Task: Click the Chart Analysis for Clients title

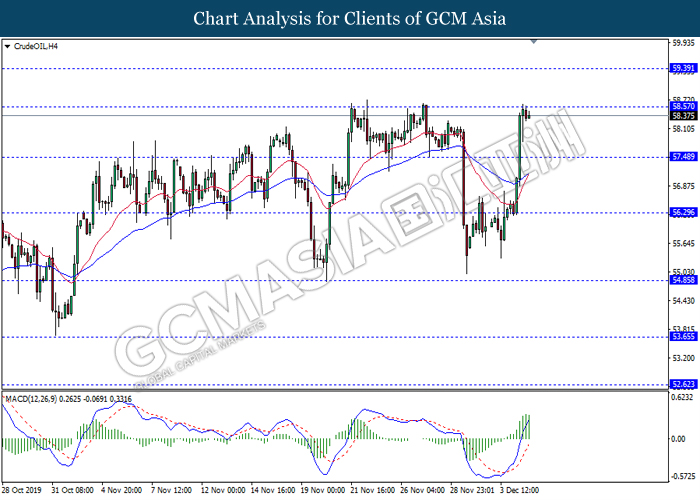Action: [x=350, y=18]
